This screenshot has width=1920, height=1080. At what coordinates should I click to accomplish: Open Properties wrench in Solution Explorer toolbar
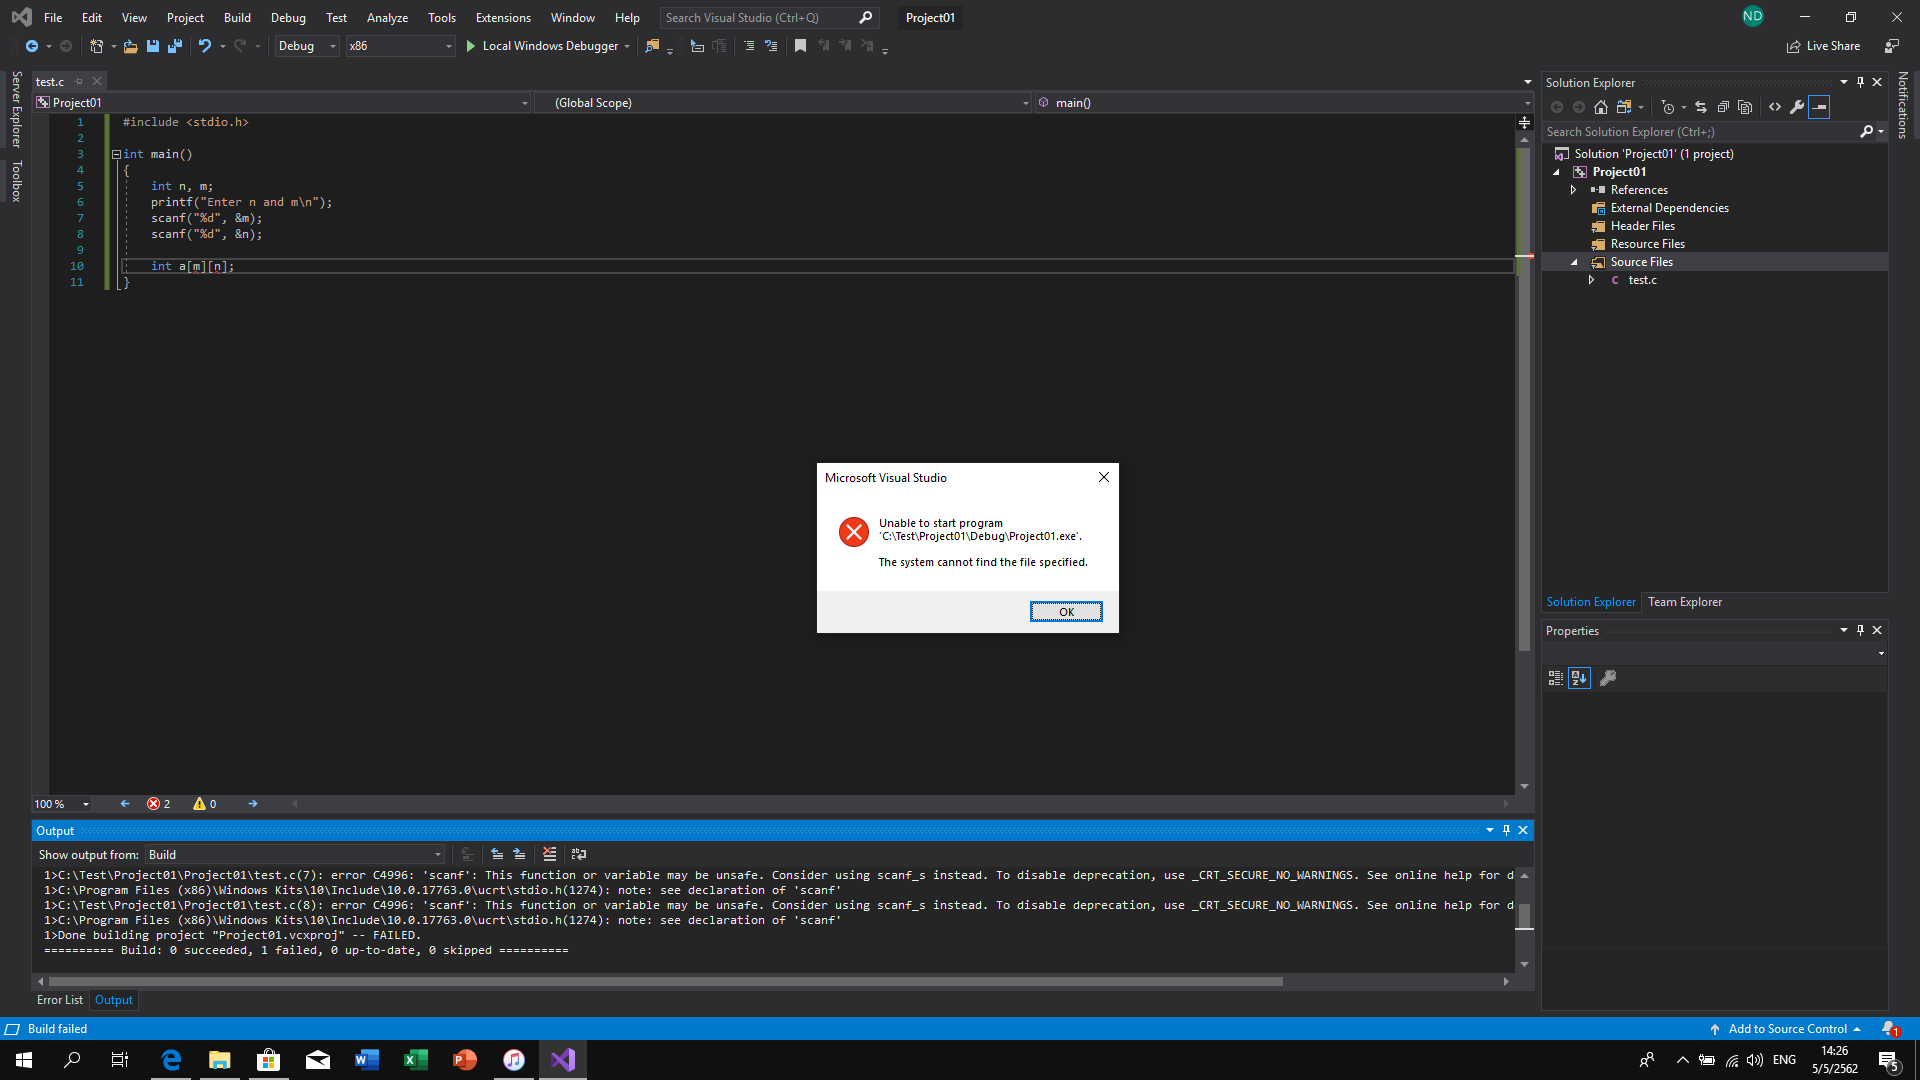1797,107
